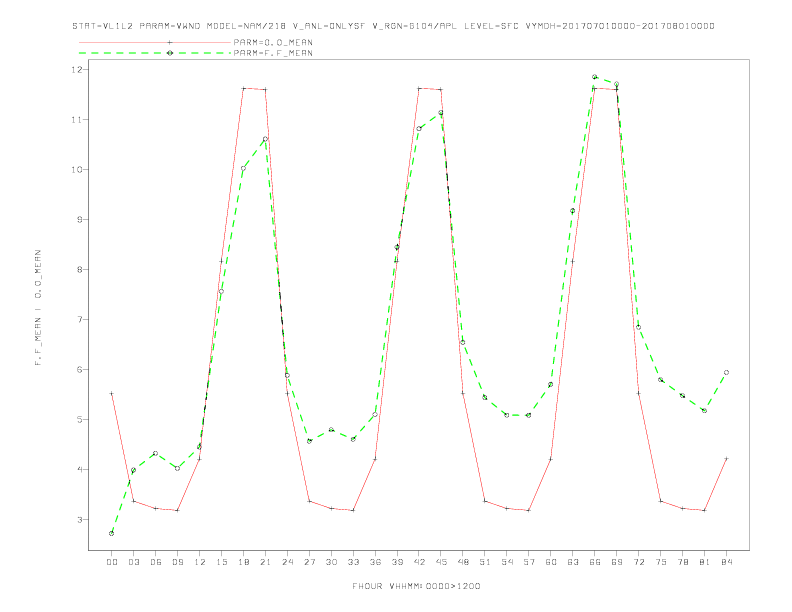The image size is (792, 612).
Task: Click the x-axis tick label 18
Action: [243, 562]
